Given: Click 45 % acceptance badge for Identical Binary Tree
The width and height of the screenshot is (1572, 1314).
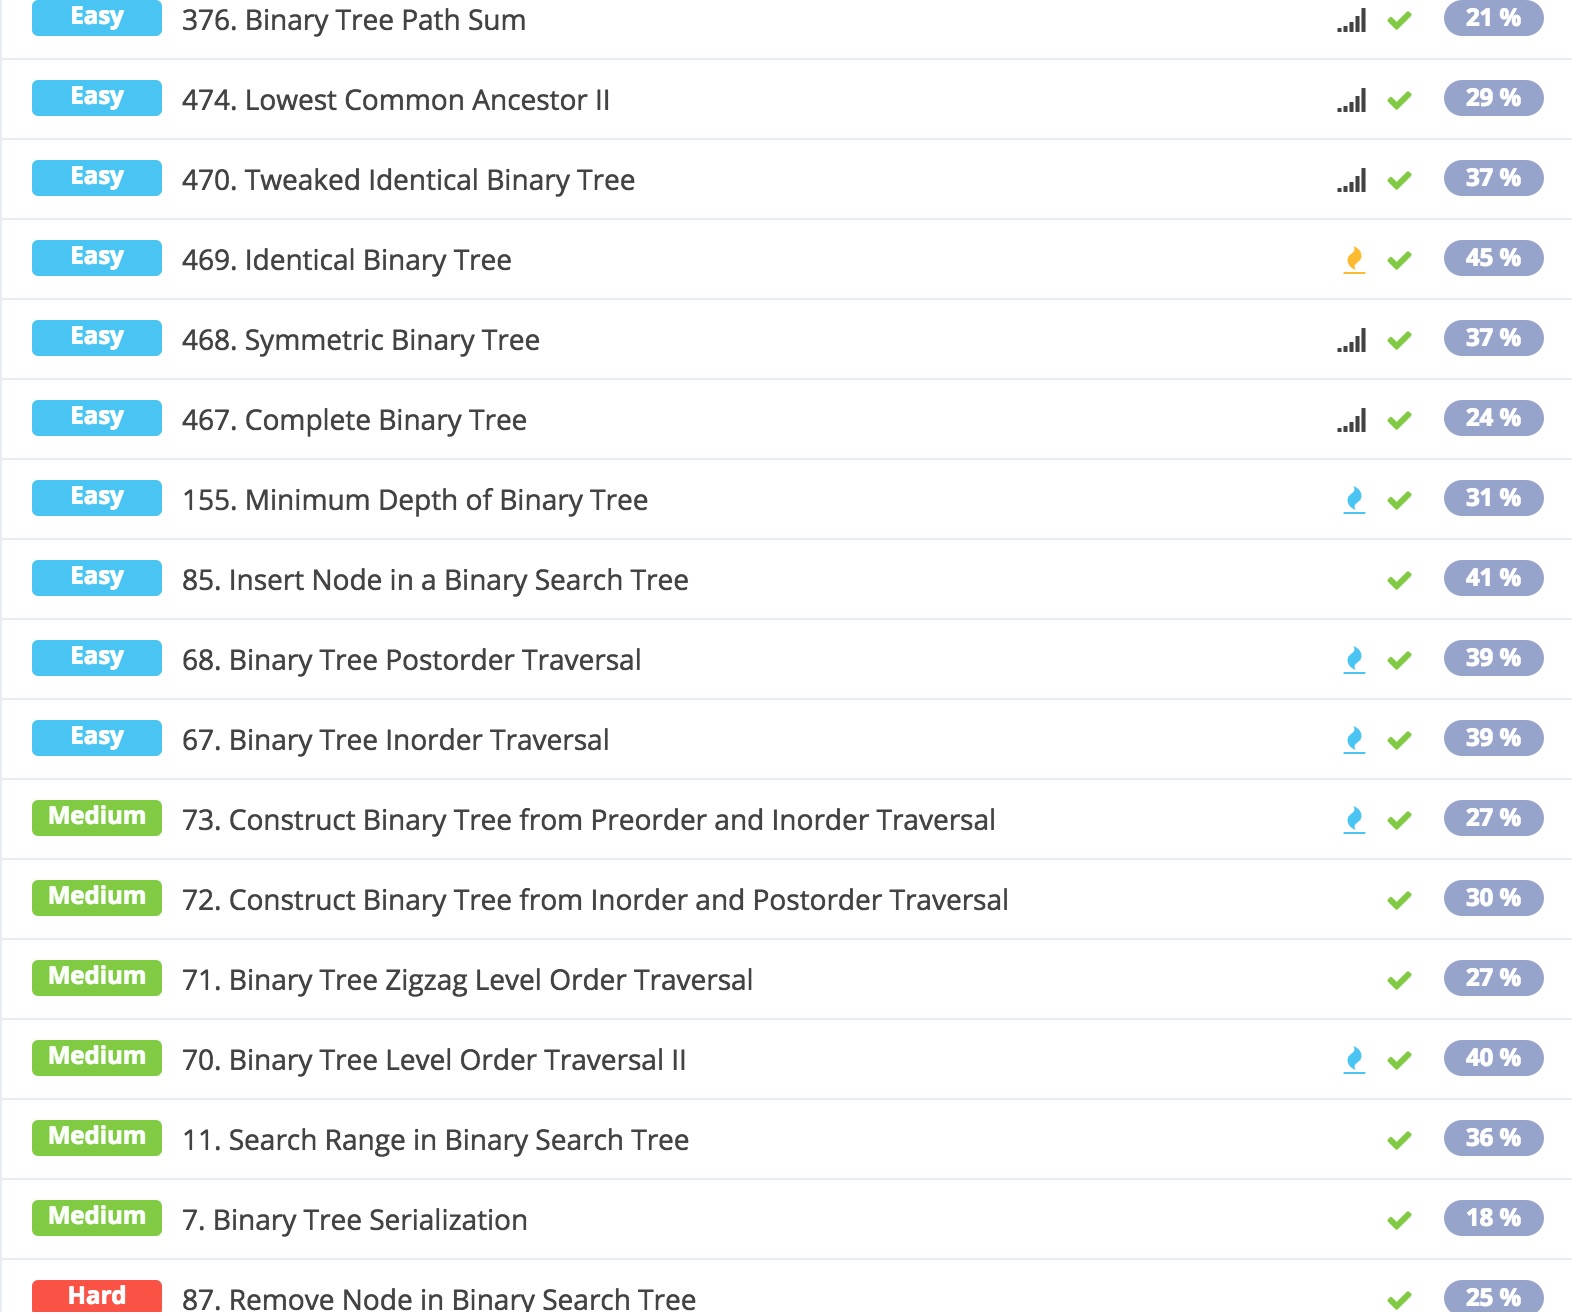Looking at the screenshot, I should pos(1493,258).
